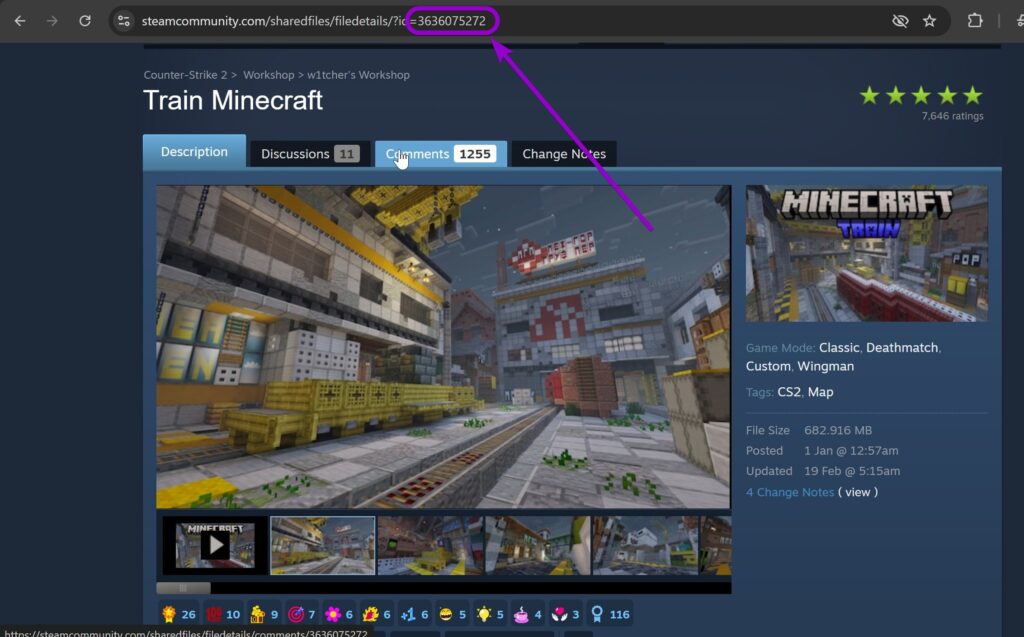Reload the page with the refresh icon
Screen dimensions: 1024x637
[x=85, y=21]
